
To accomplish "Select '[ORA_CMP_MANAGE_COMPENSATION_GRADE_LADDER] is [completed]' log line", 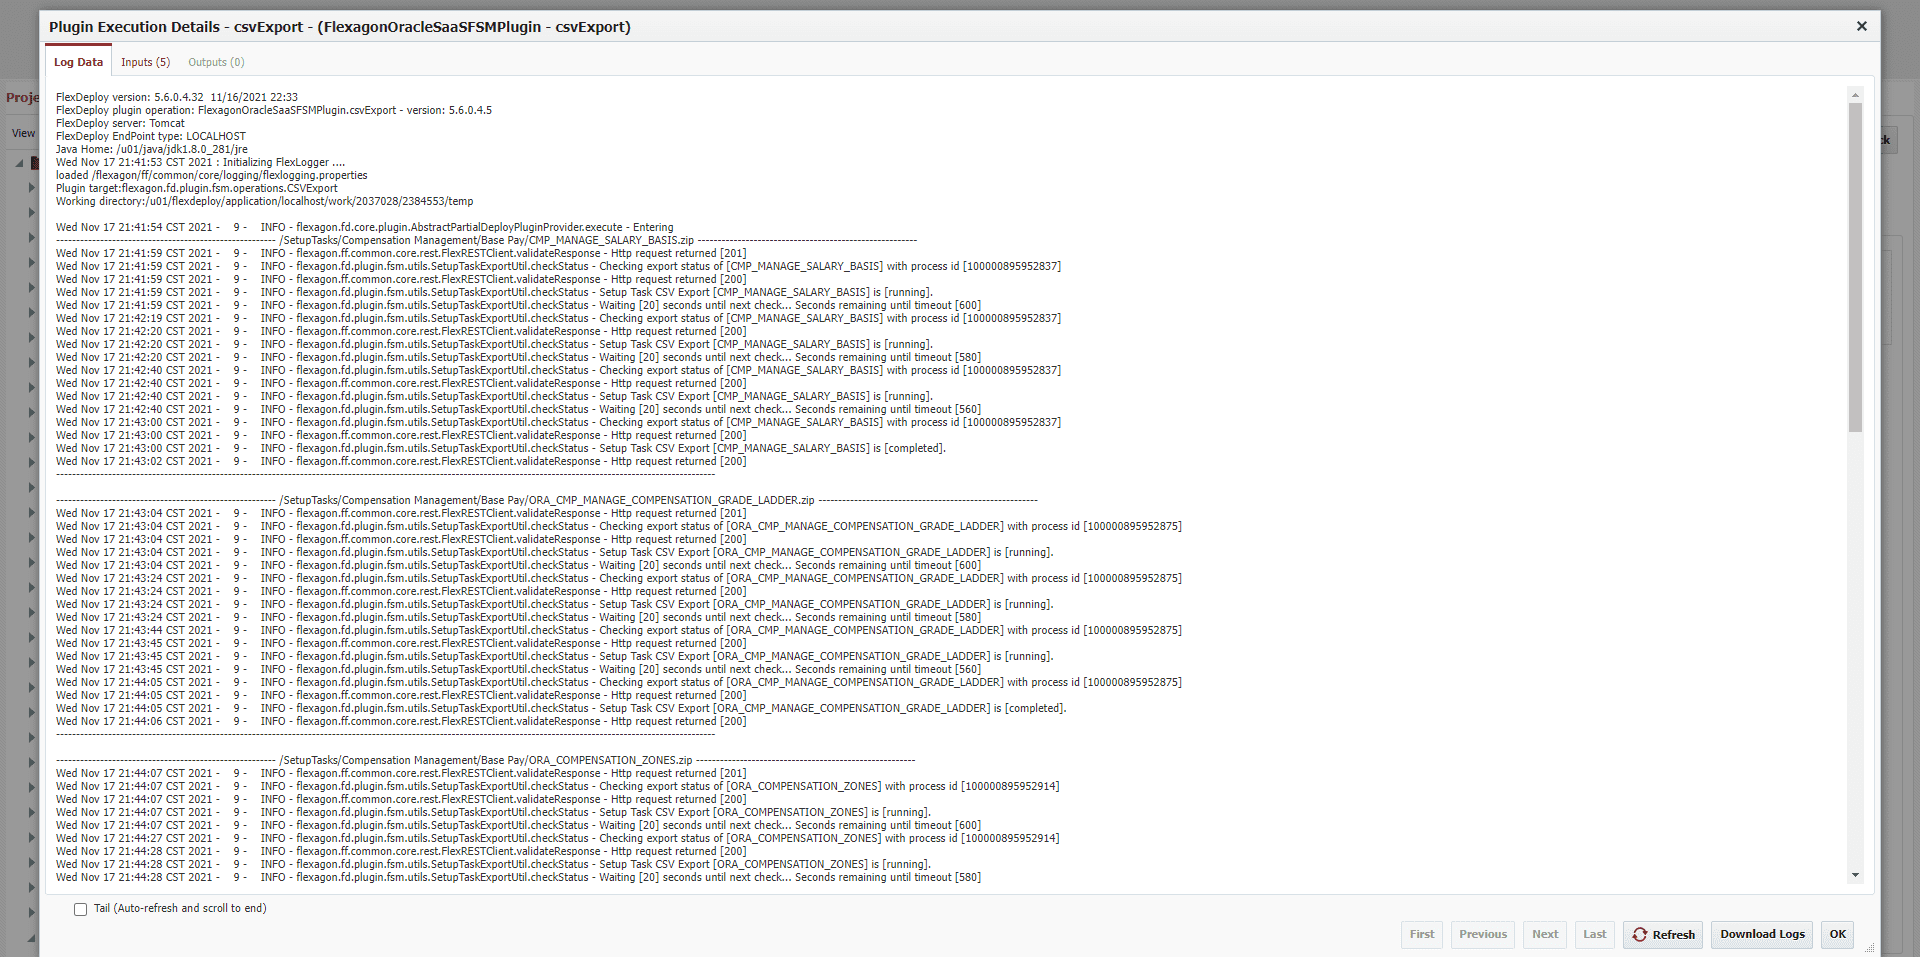I will pos(561,708).
